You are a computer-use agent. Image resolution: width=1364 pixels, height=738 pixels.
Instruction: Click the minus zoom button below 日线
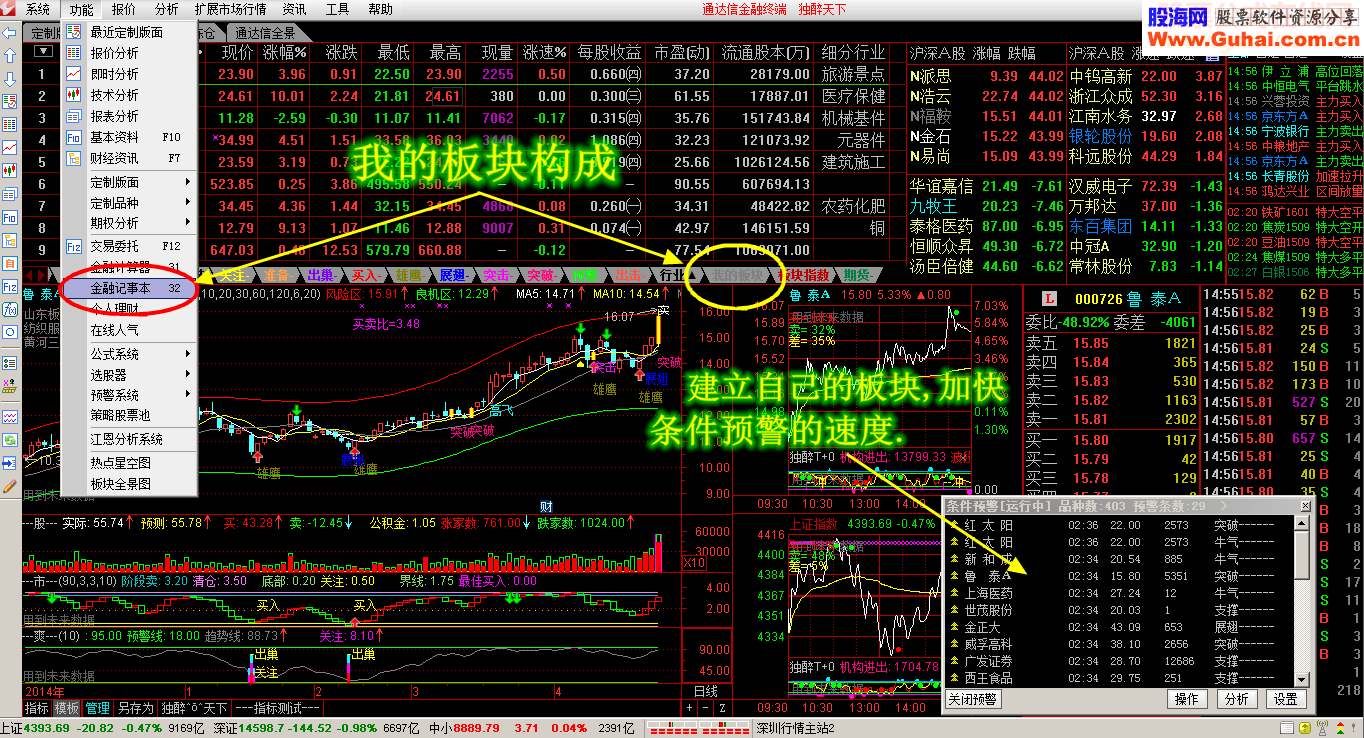(x=706, y=708)
